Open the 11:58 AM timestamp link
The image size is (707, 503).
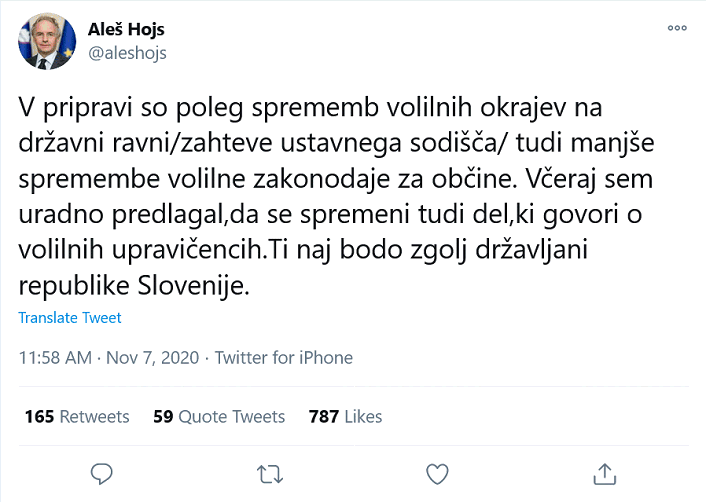tap(56, 358)
